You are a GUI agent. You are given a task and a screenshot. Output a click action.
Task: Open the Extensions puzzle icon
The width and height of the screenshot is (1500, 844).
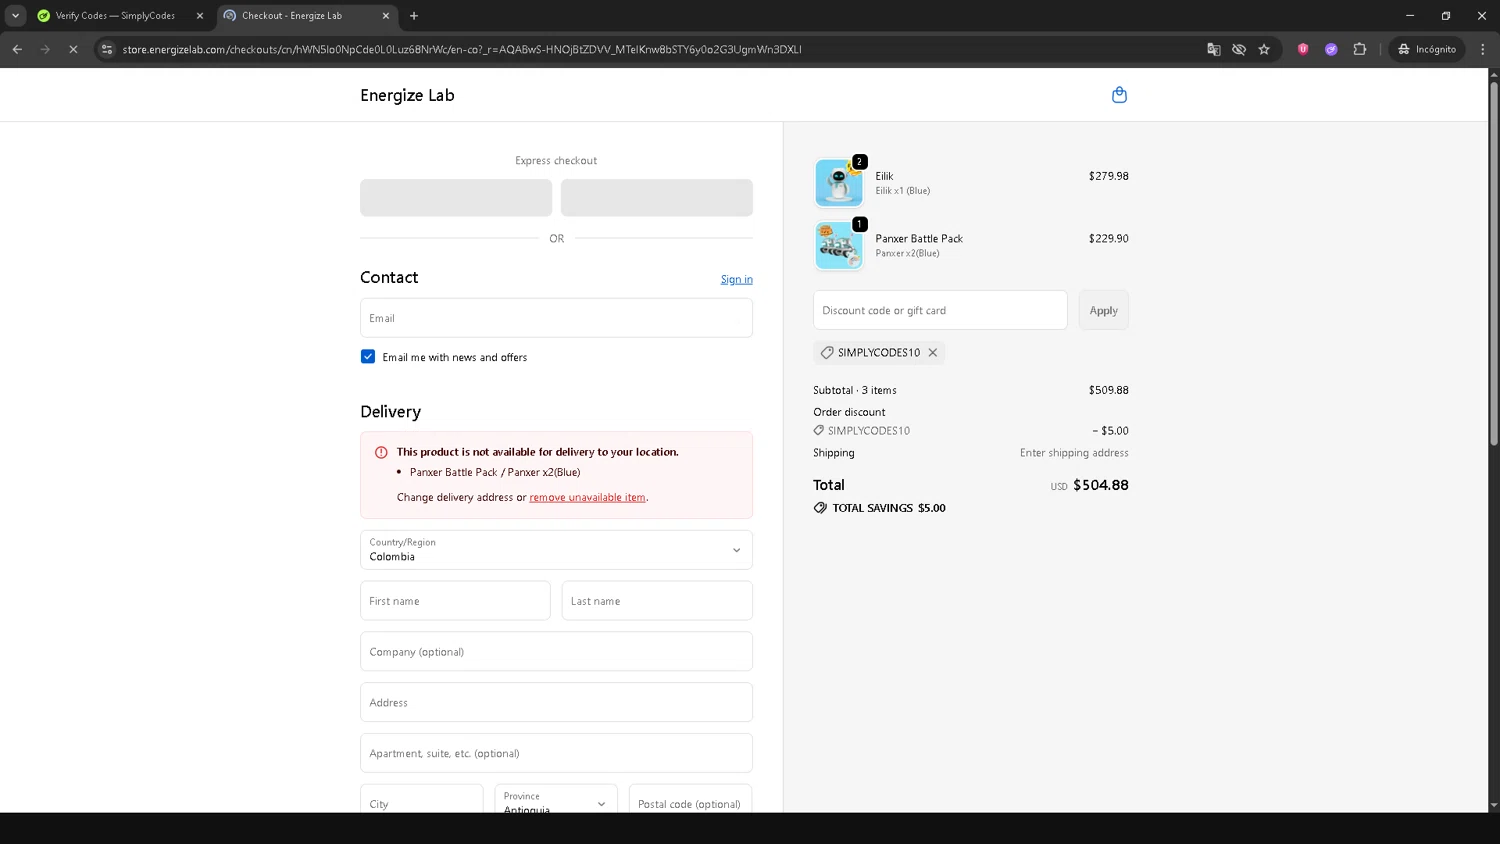1360,49
